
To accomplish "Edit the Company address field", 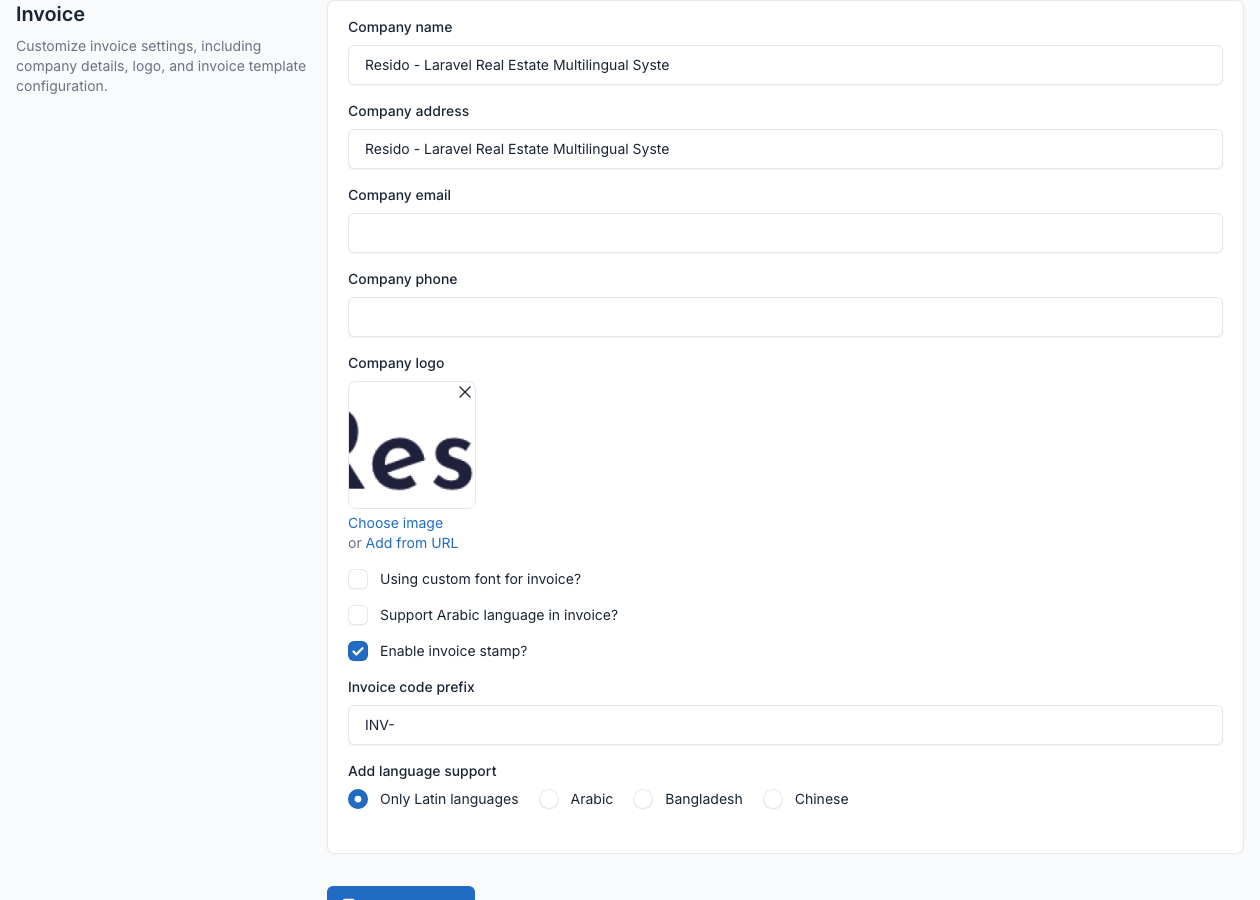I will (785, 149).
